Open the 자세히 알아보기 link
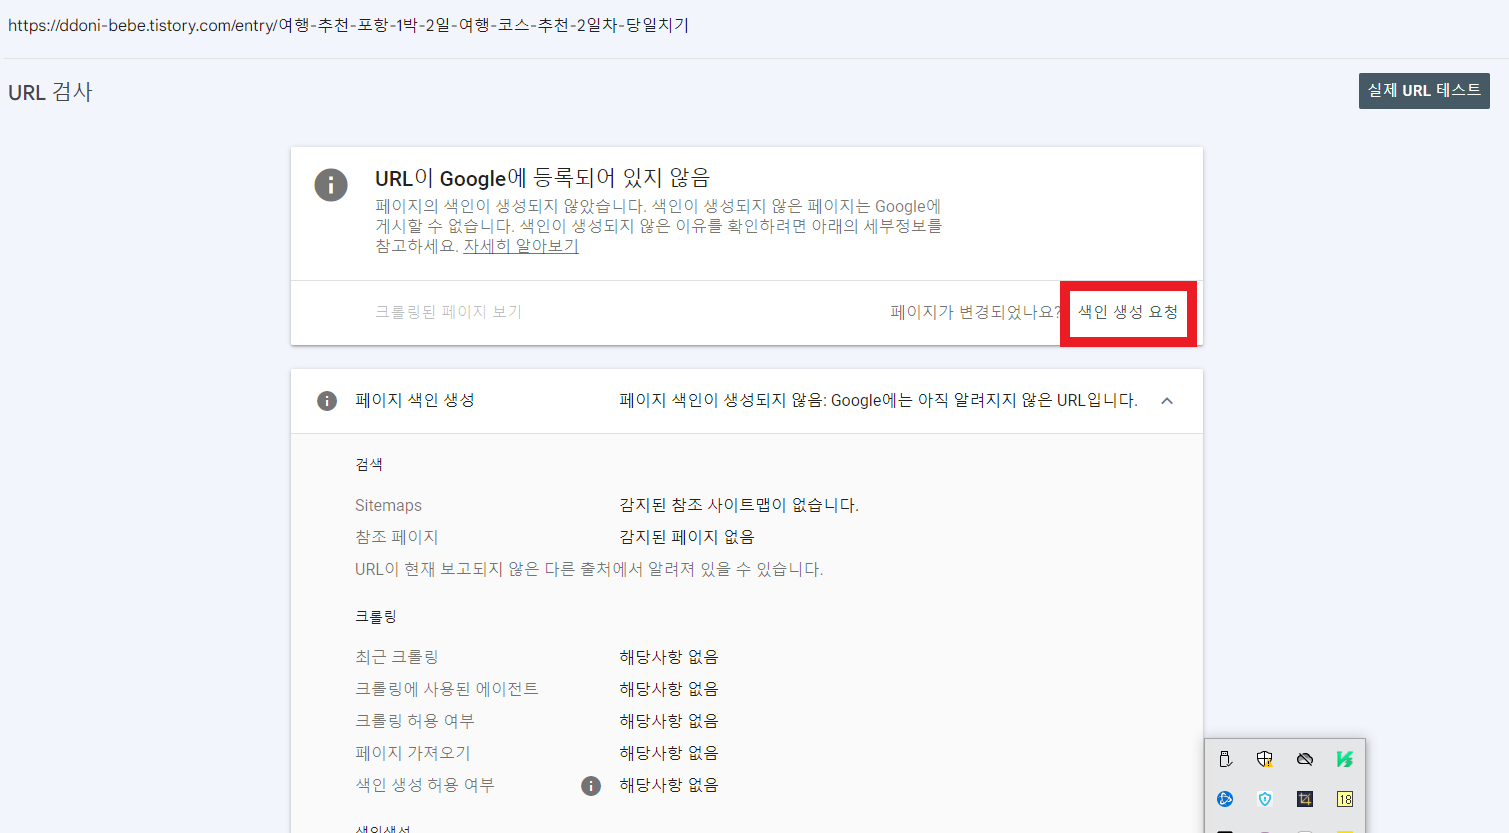 (521, 246)
